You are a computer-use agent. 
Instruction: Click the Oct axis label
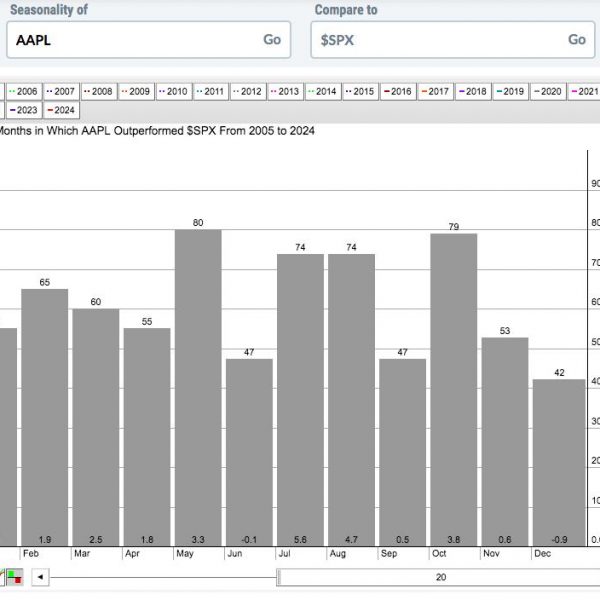pos(439,553)
